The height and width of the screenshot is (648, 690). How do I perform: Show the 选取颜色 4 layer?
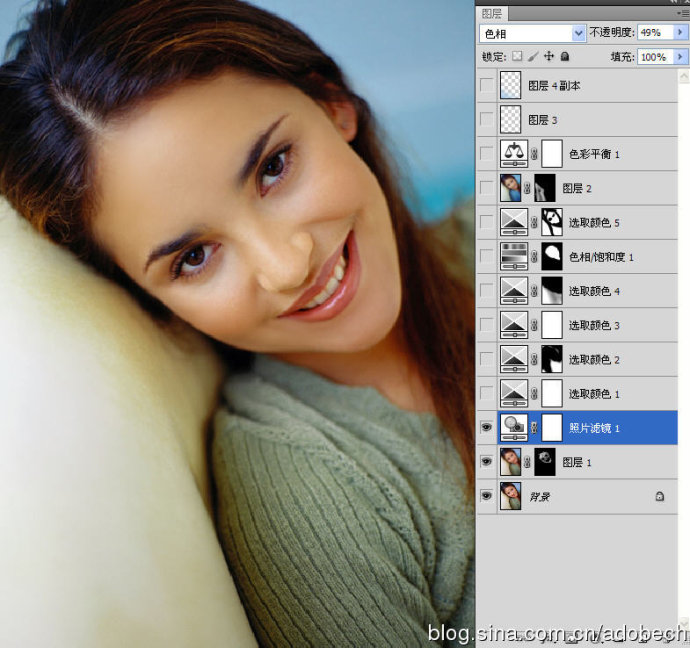click(x=487, y=291)
